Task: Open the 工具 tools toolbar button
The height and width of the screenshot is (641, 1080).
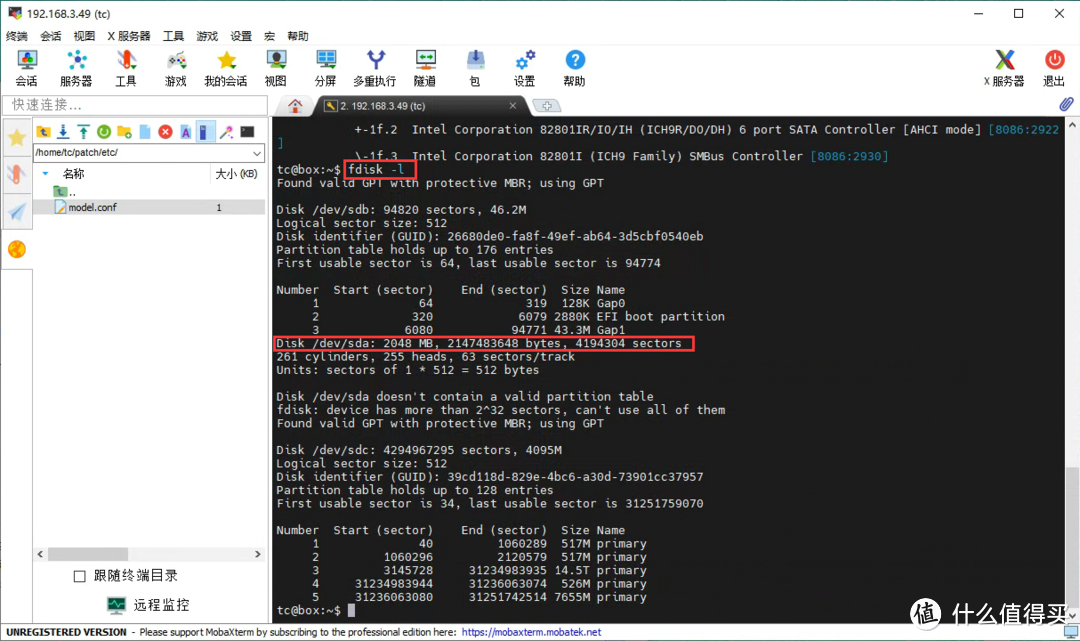Action: (x=125, y=69)
